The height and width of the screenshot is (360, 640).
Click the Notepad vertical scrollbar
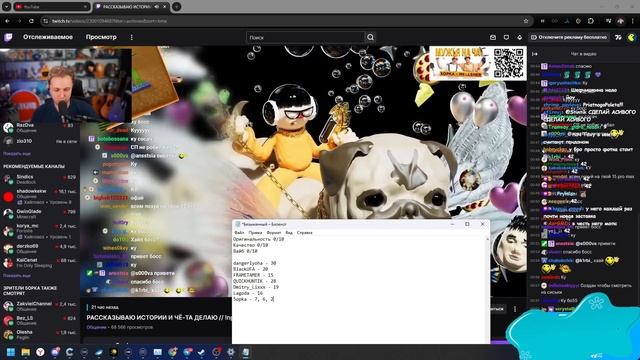click(487, 290)
